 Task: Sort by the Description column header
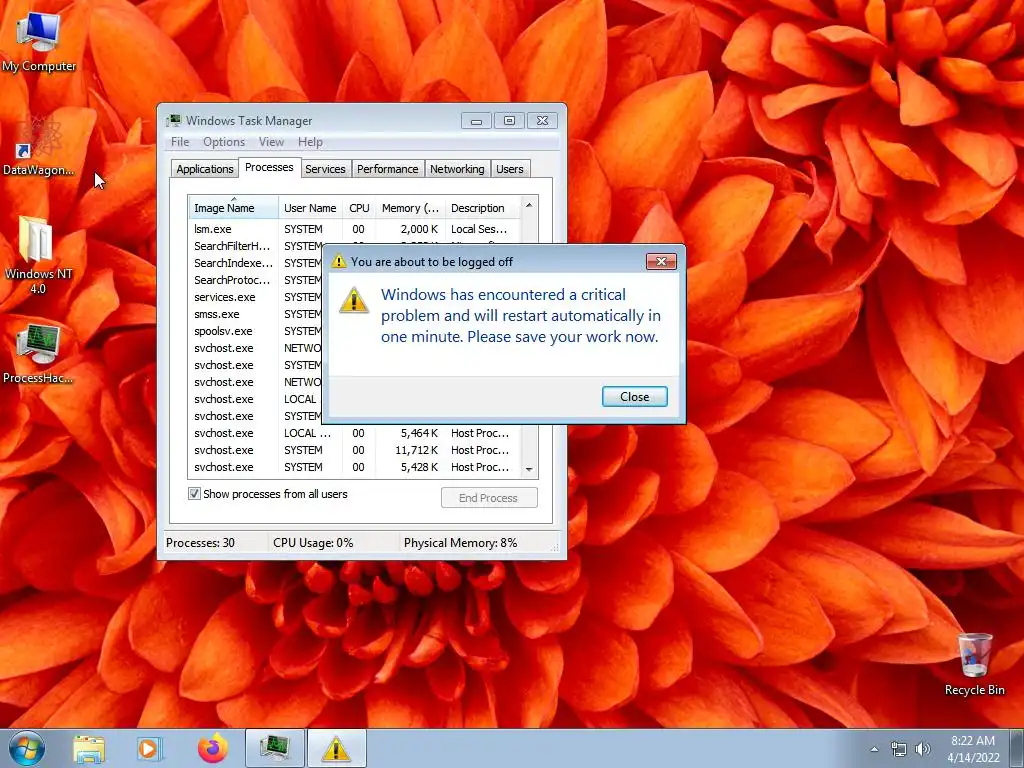tap(483, 208)
